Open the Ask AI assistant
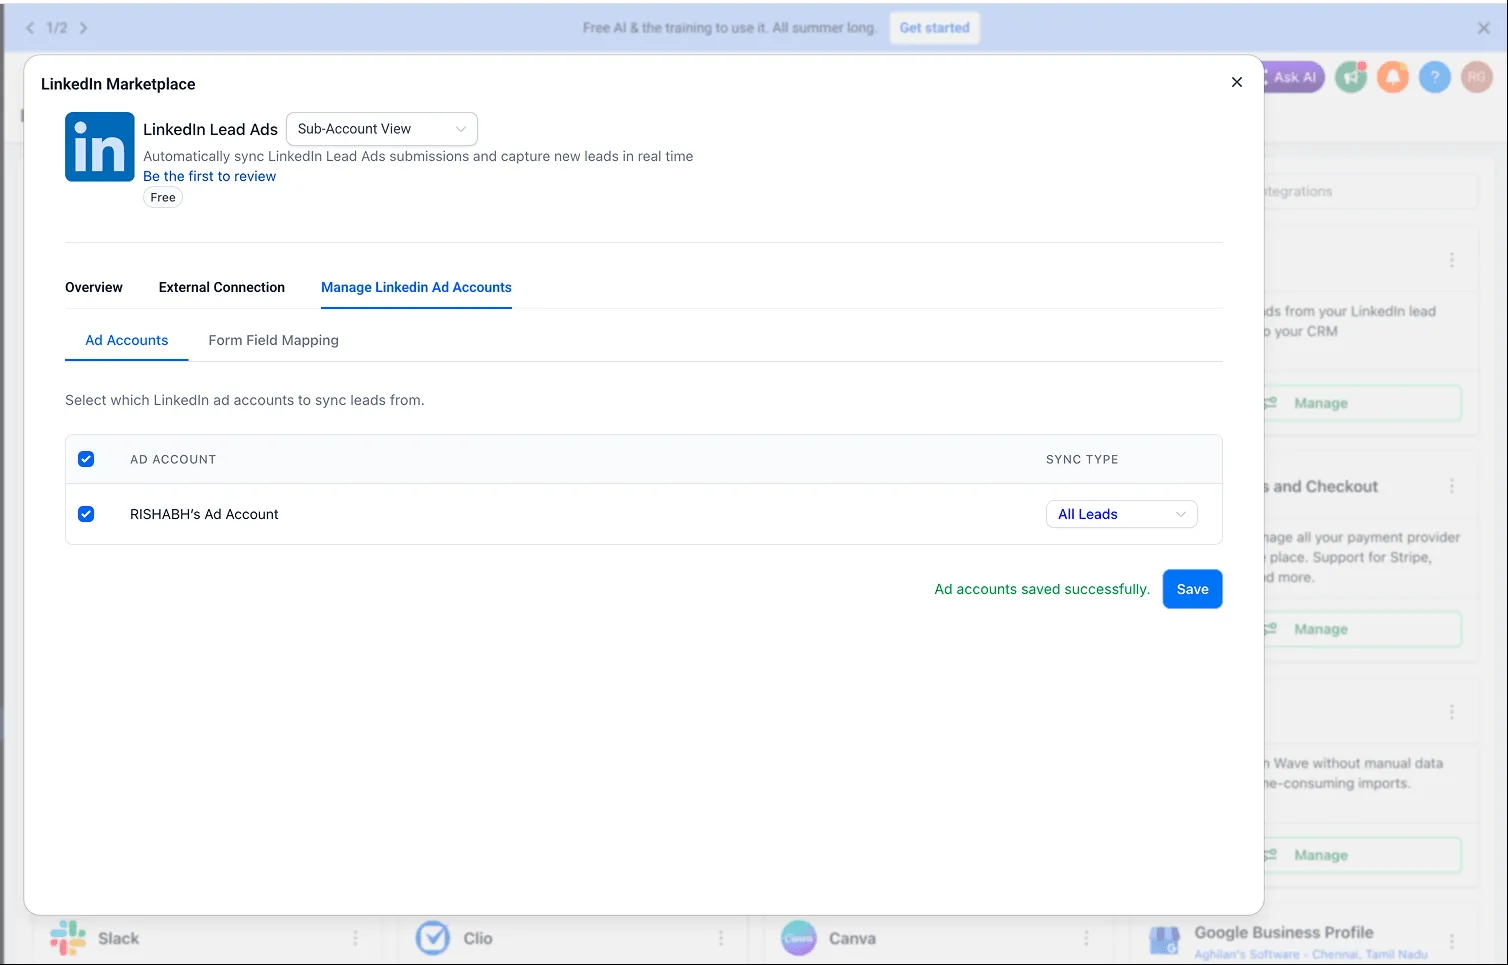Viewport: 1508px width, 965px height. coord(1294,77)
